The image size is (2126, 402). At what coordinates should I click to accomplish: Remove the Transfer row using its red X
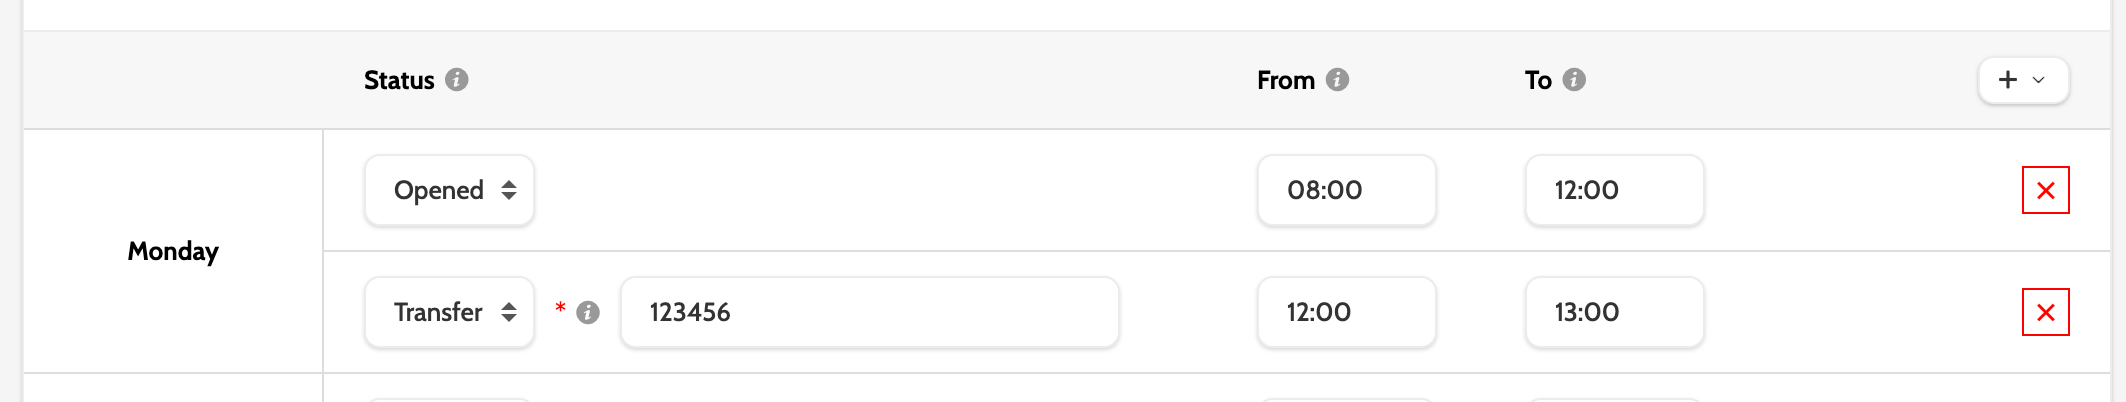tap(2045, 312)
